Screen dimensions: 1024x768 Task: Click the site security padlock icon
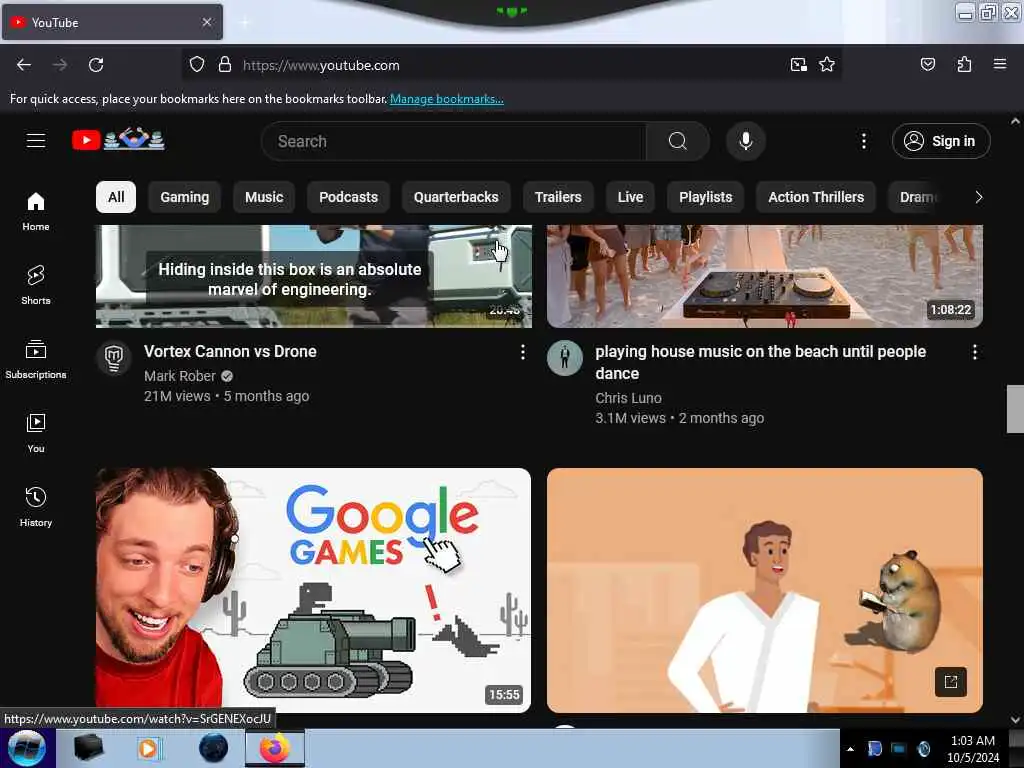(225, 65)
